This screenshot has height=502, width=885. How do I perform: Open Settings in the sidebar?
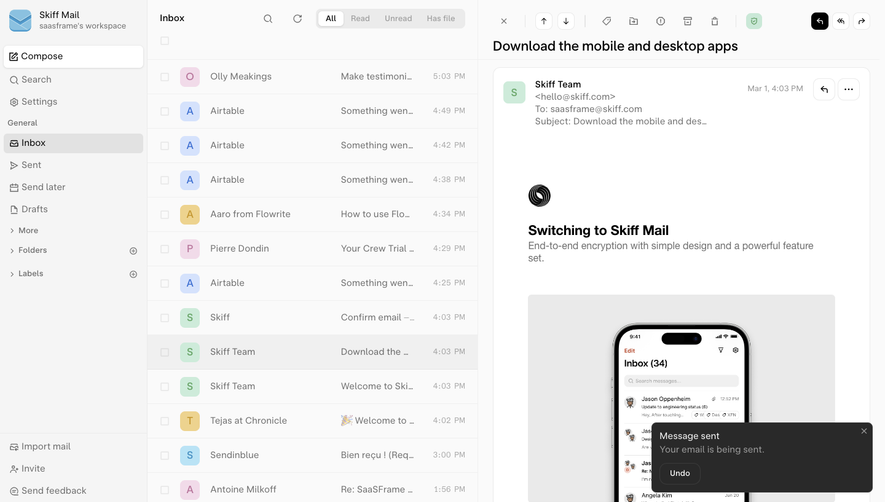[73, 102]
